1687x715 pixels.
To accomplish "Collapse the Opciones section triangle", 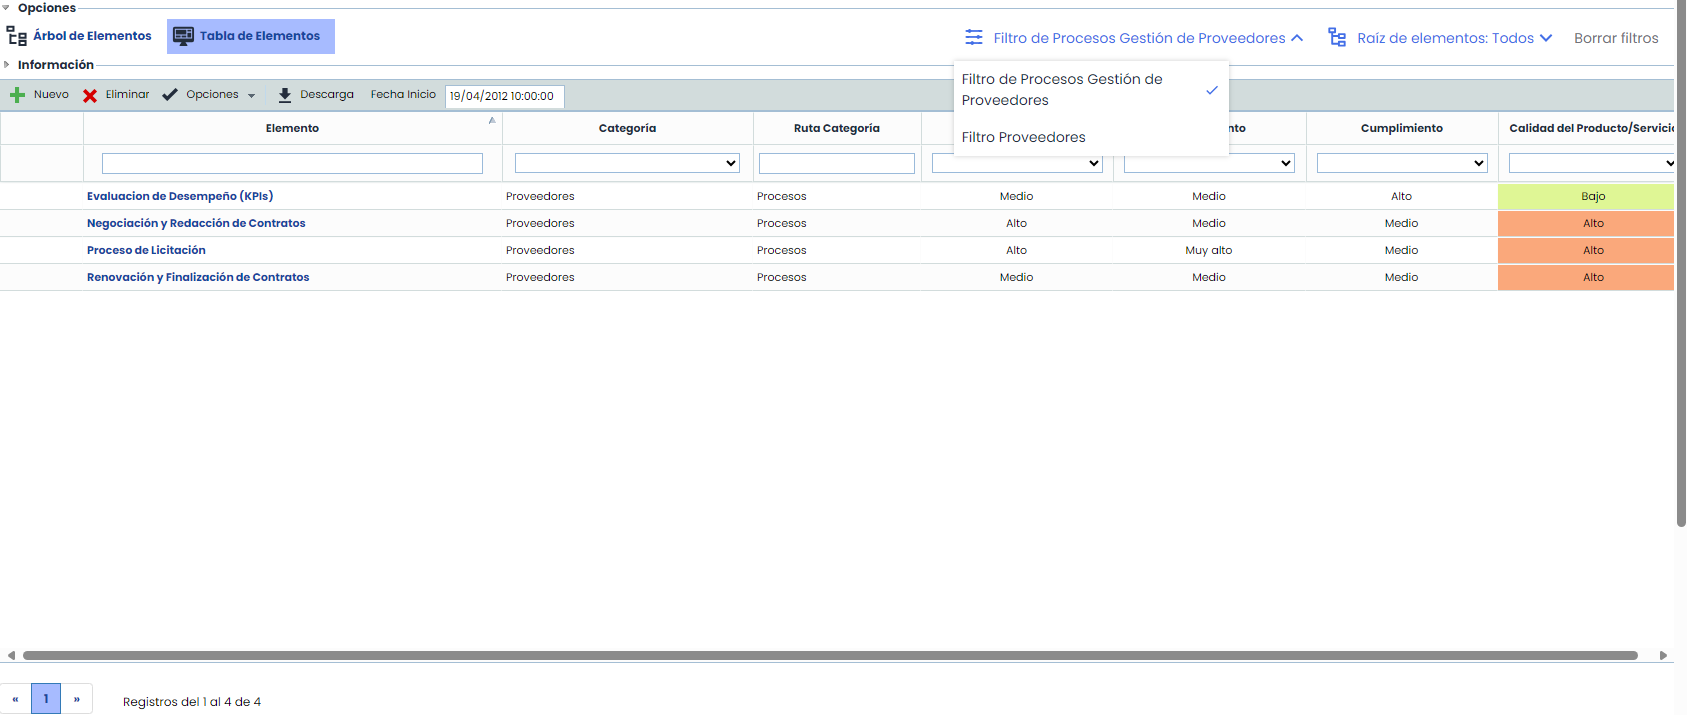I will 7,7.
